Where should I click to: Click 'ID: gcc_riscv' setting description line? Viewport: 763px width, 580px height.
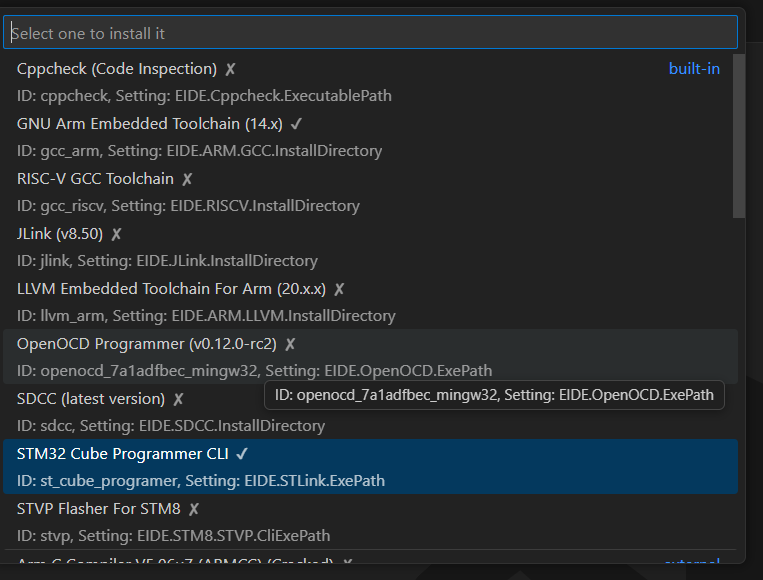188,206
